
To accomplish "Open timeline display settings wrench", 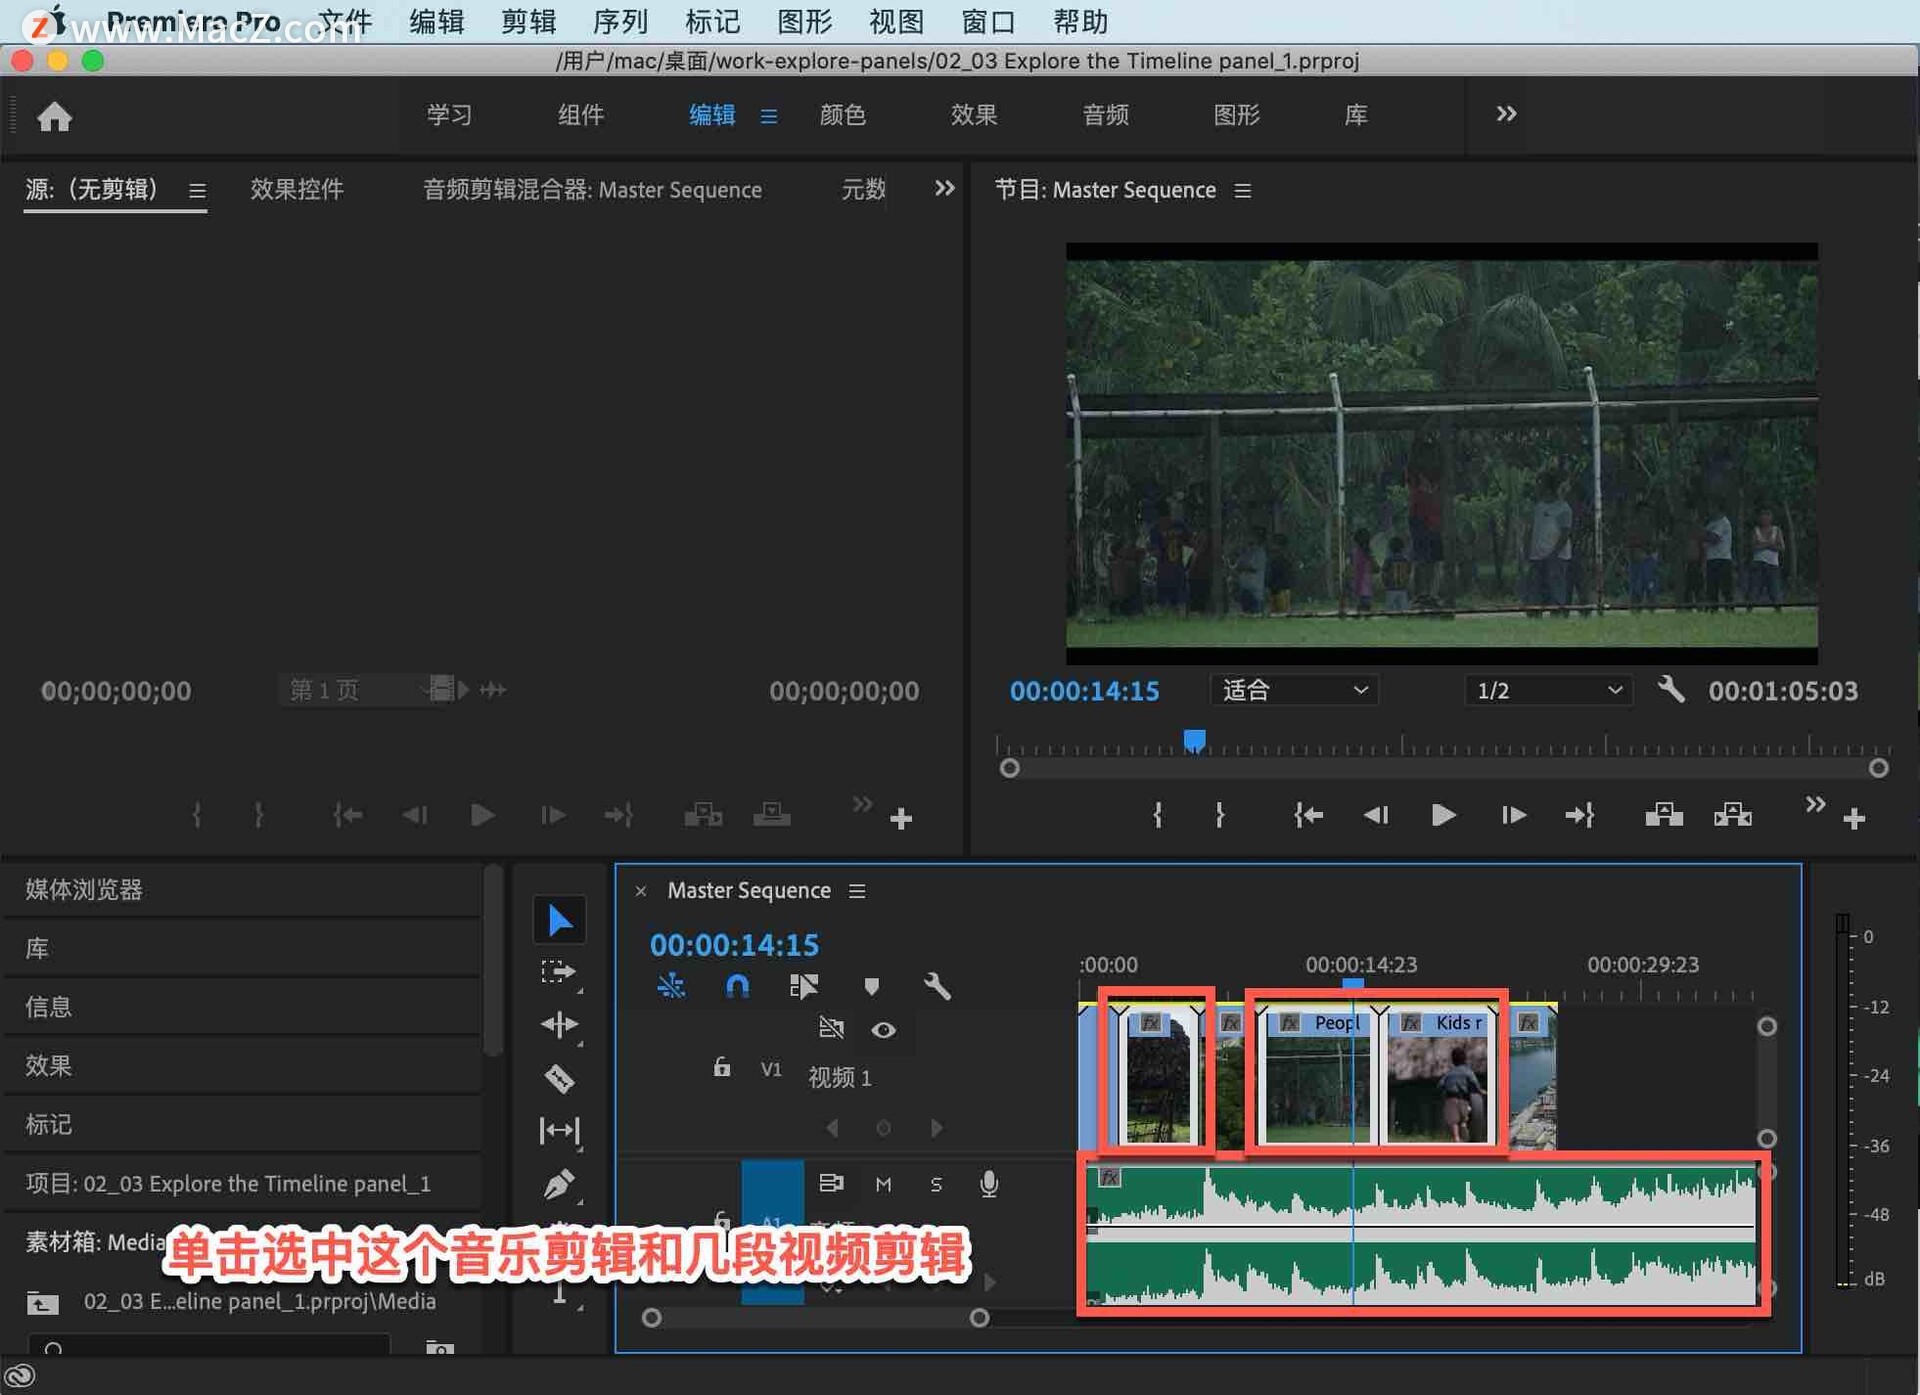I will [937, 987].
